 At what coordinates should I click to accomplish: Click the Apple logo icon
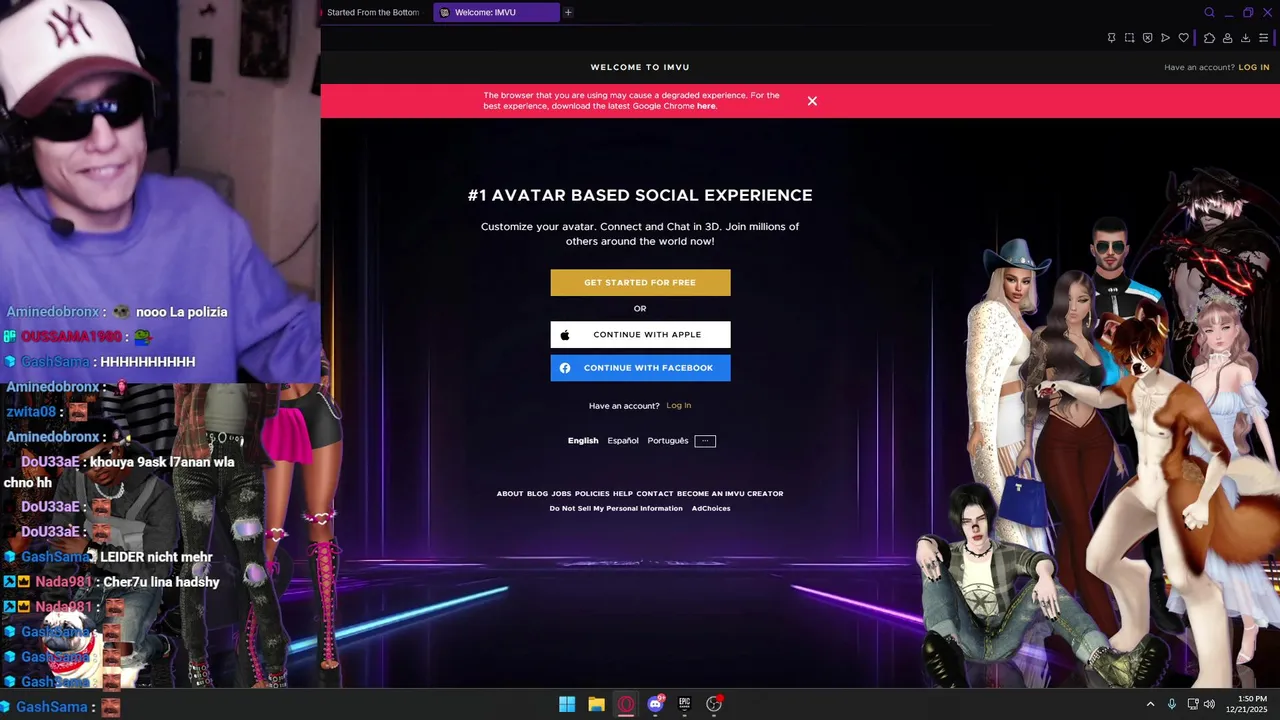[x=565, y=335]
